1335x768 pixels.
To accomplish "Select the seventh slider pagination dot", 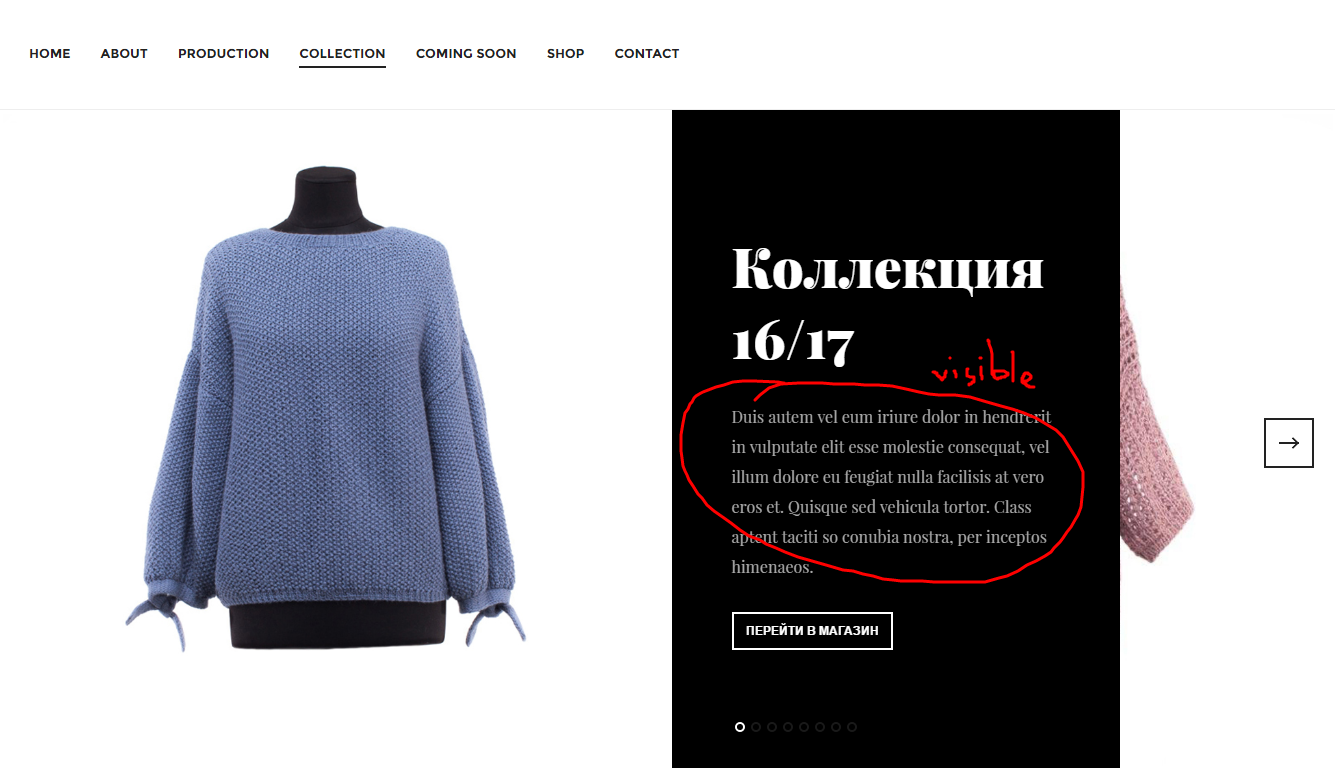I will [836, 727].
